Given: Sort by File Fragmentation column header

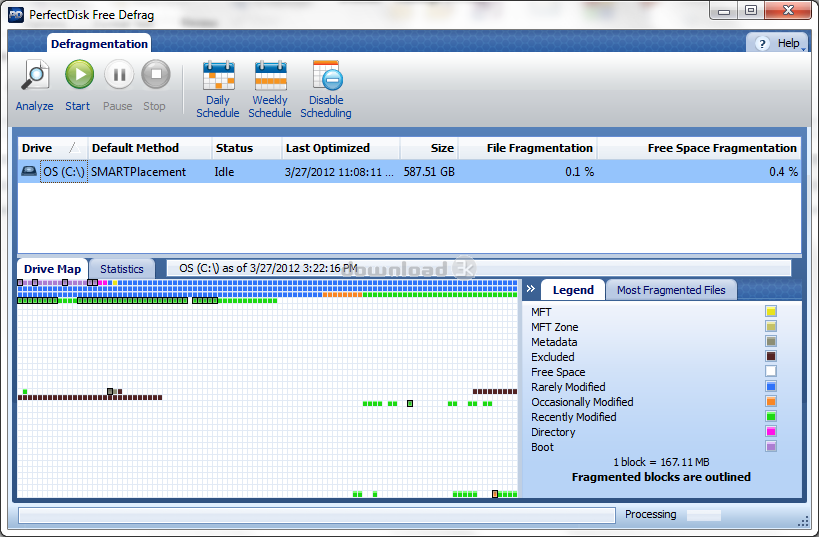Looking at the screenshot, I should pos(528,148).
